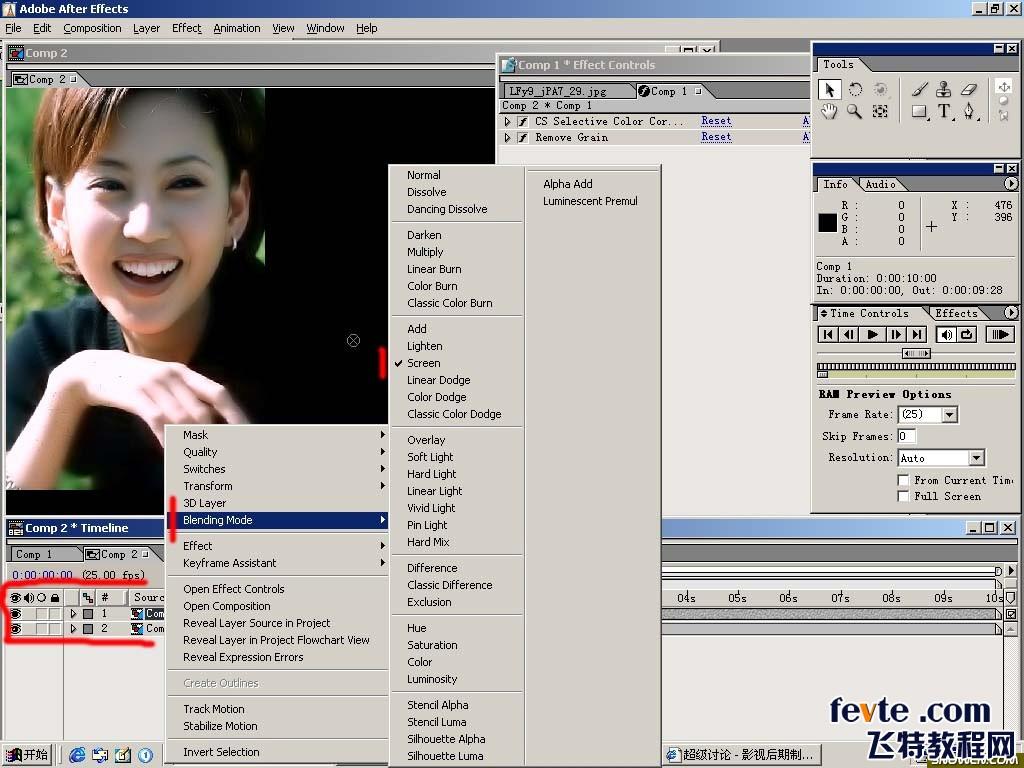Image resolution: width=1024 pixels, height=768 pixels.
Task: Select the arrow Selection tool
Action: pyautogui.click(x=829, y=89)
